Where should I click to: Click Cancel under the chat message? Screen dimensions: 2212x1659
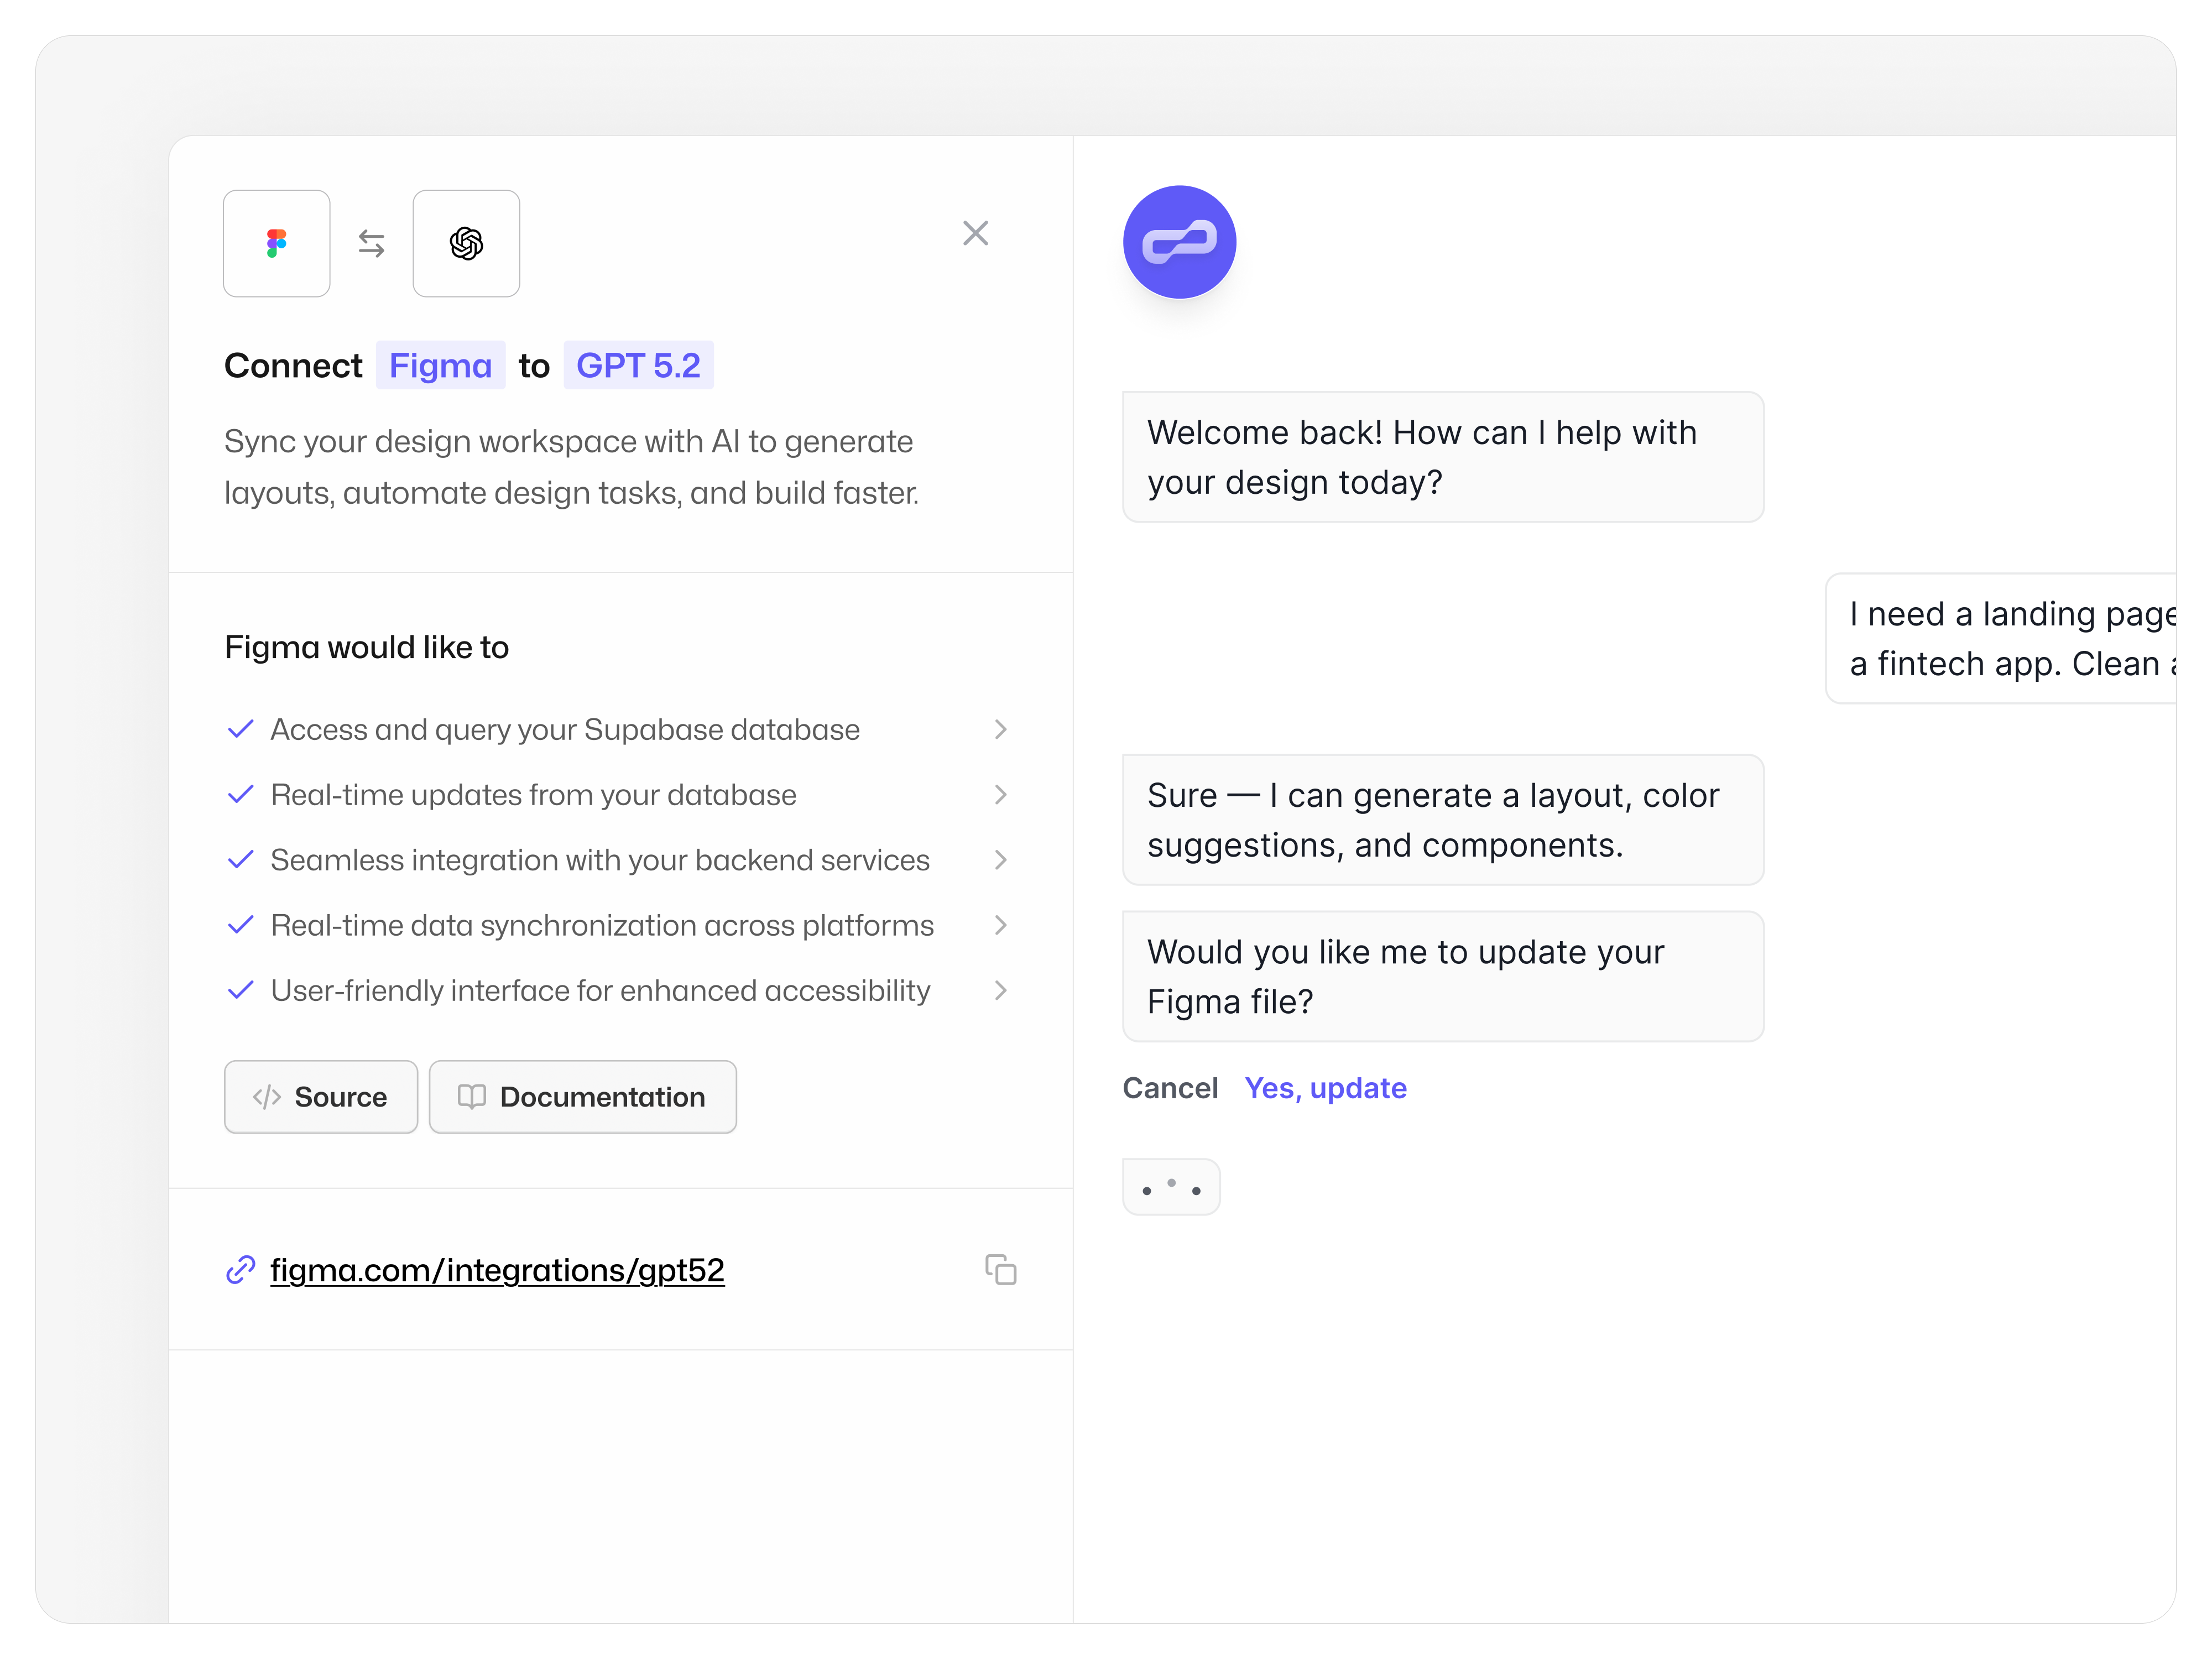[x=1170, y=1088]
